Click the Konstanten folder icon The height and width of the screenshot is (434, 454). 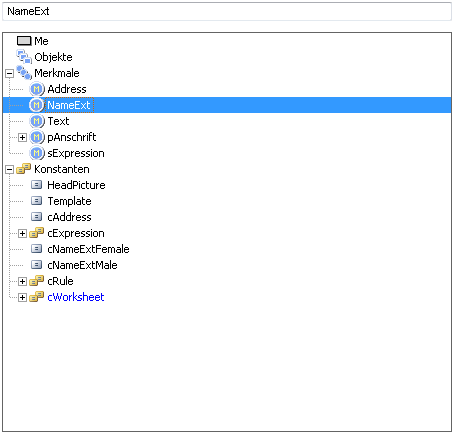(x=23, y=169)
